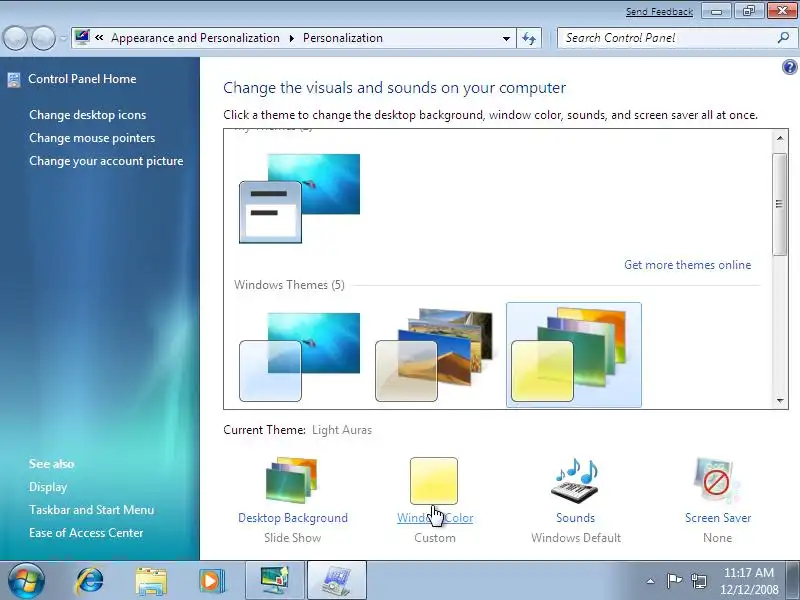Select the blue Windows 7 theme thumbnail
Screen dimensions: 800x600
[x=299, y=357]
